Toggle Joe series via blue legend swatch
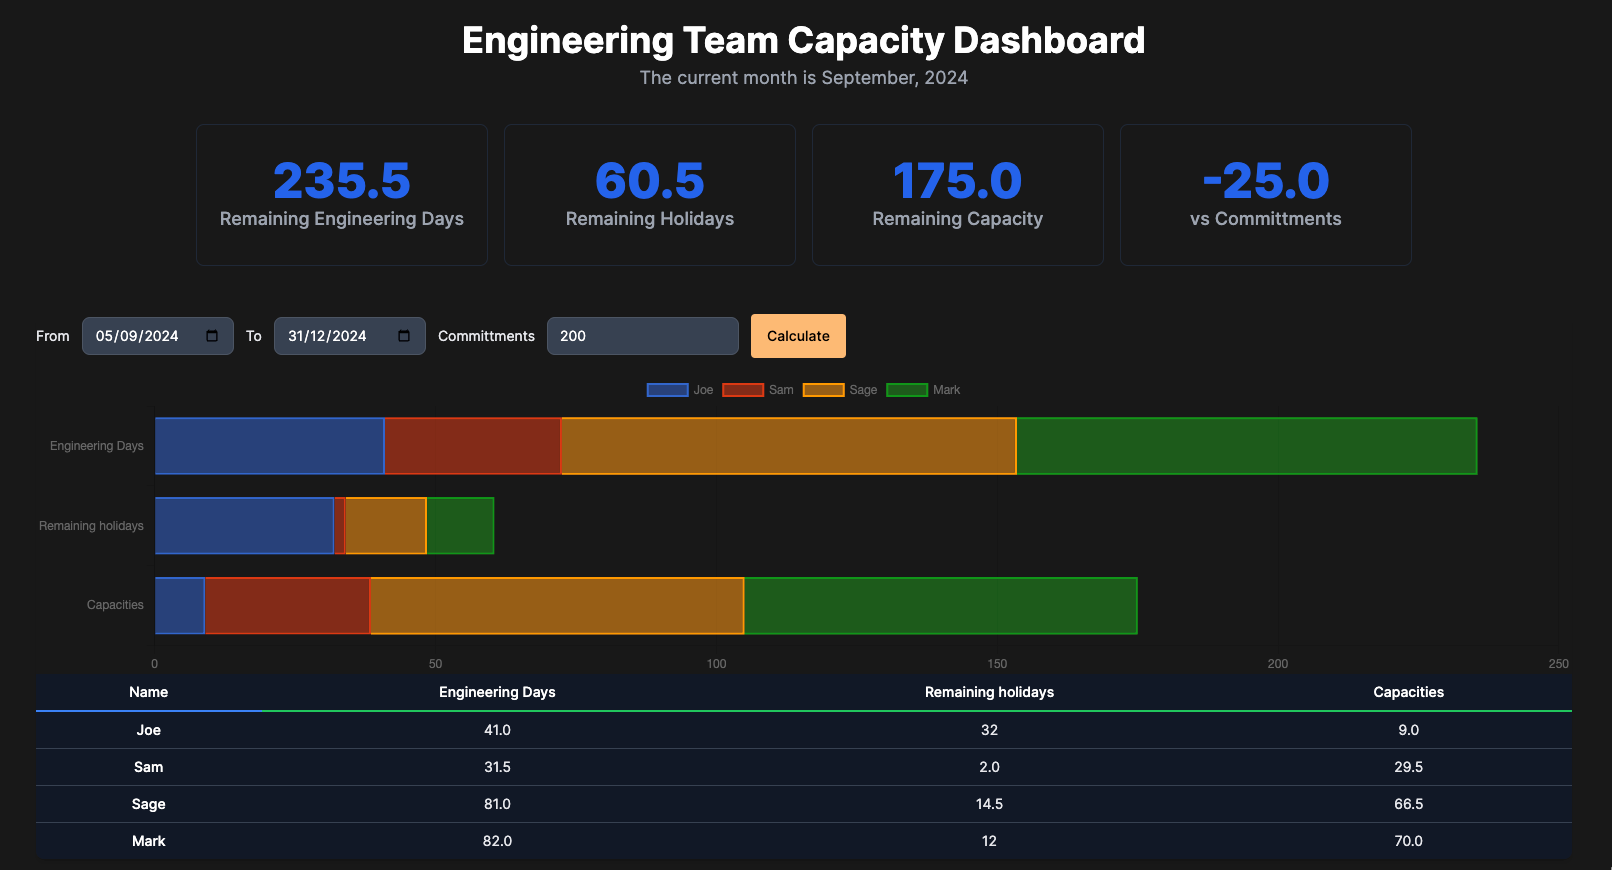 coord(667,390)
